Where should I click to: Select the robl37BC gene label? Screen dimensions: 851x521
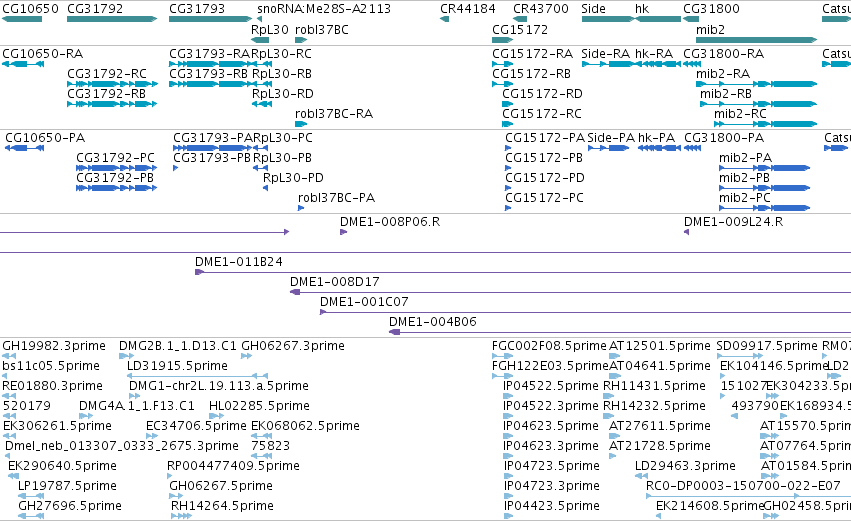click(x=322, y=29)
